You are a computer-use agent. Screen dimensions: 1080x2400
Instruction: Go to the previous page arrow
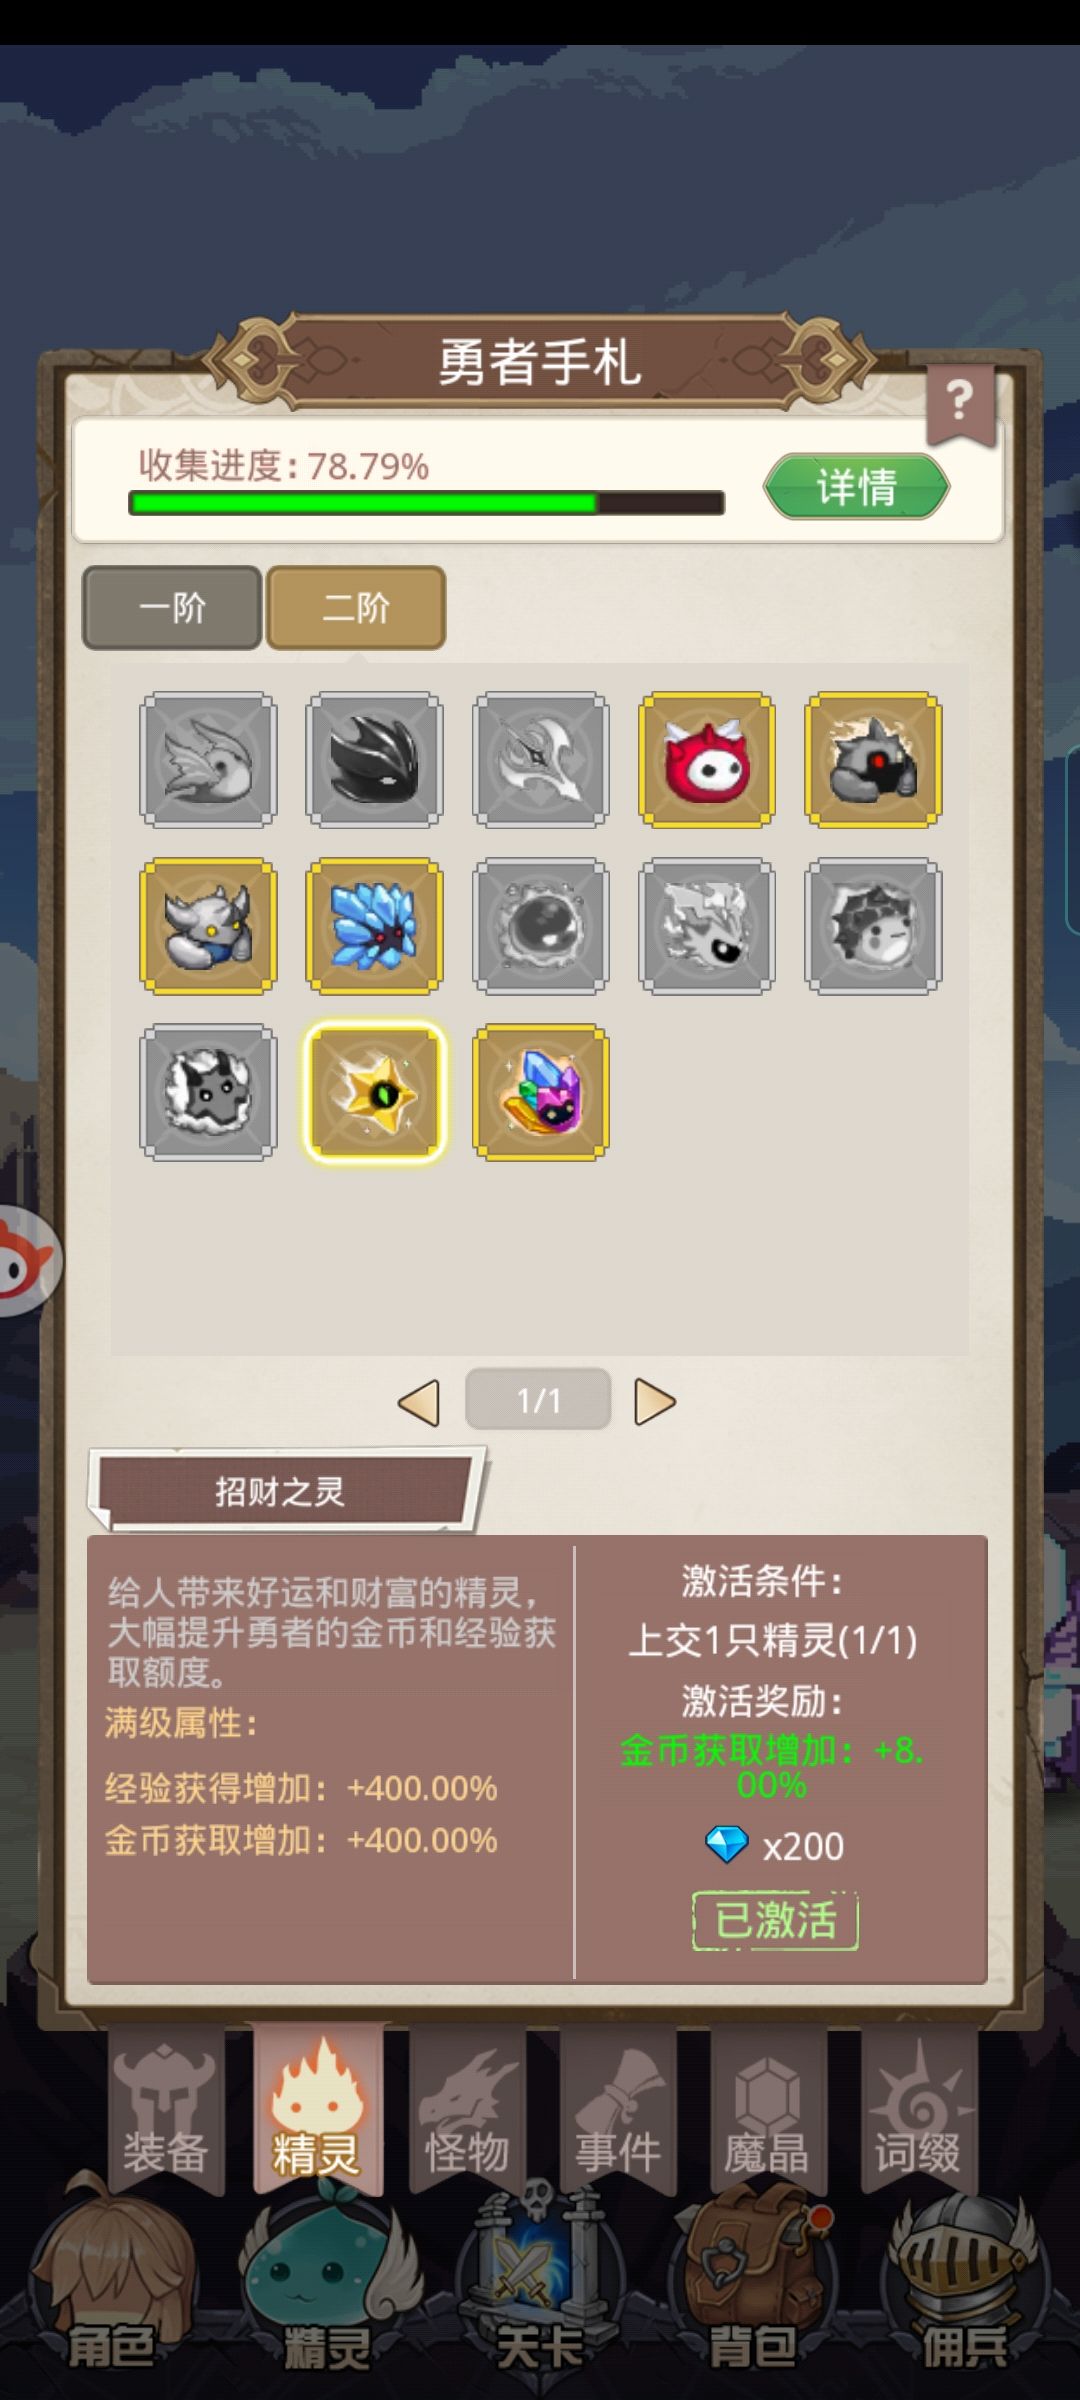click(x=419, y=1402)
